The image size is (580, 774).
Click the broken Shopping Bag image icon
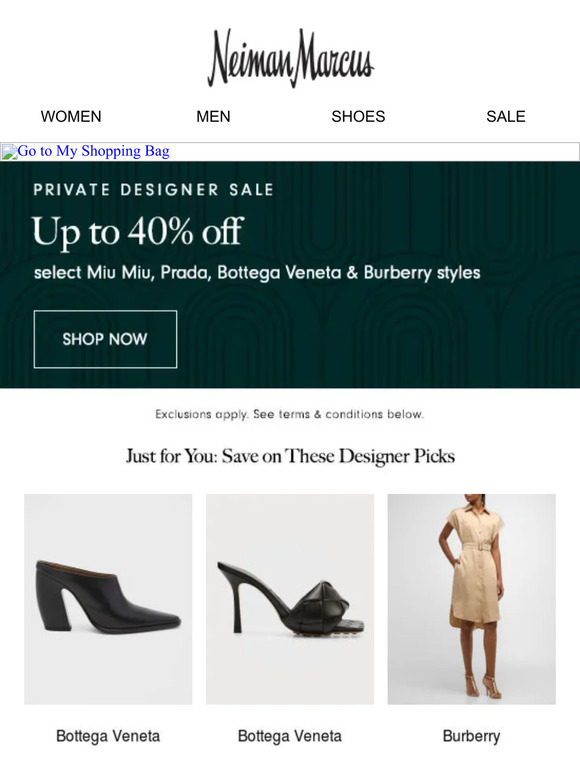click(9, 152)
